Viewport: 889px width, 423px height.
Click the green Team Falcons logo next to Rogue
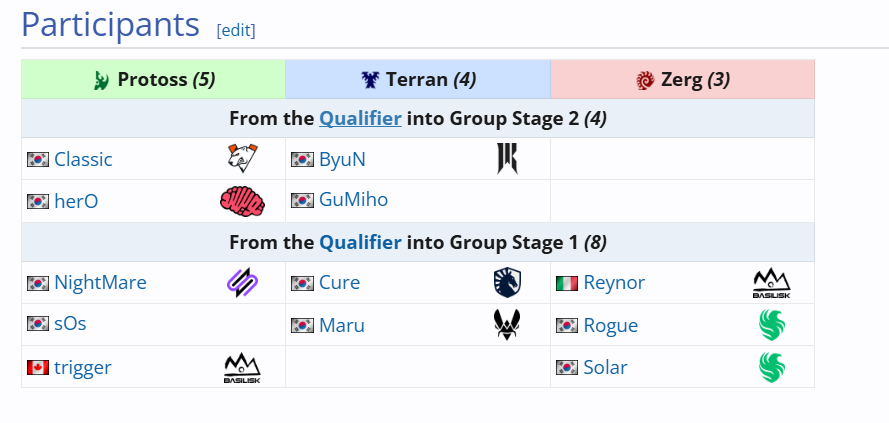(x=772, y=325)
